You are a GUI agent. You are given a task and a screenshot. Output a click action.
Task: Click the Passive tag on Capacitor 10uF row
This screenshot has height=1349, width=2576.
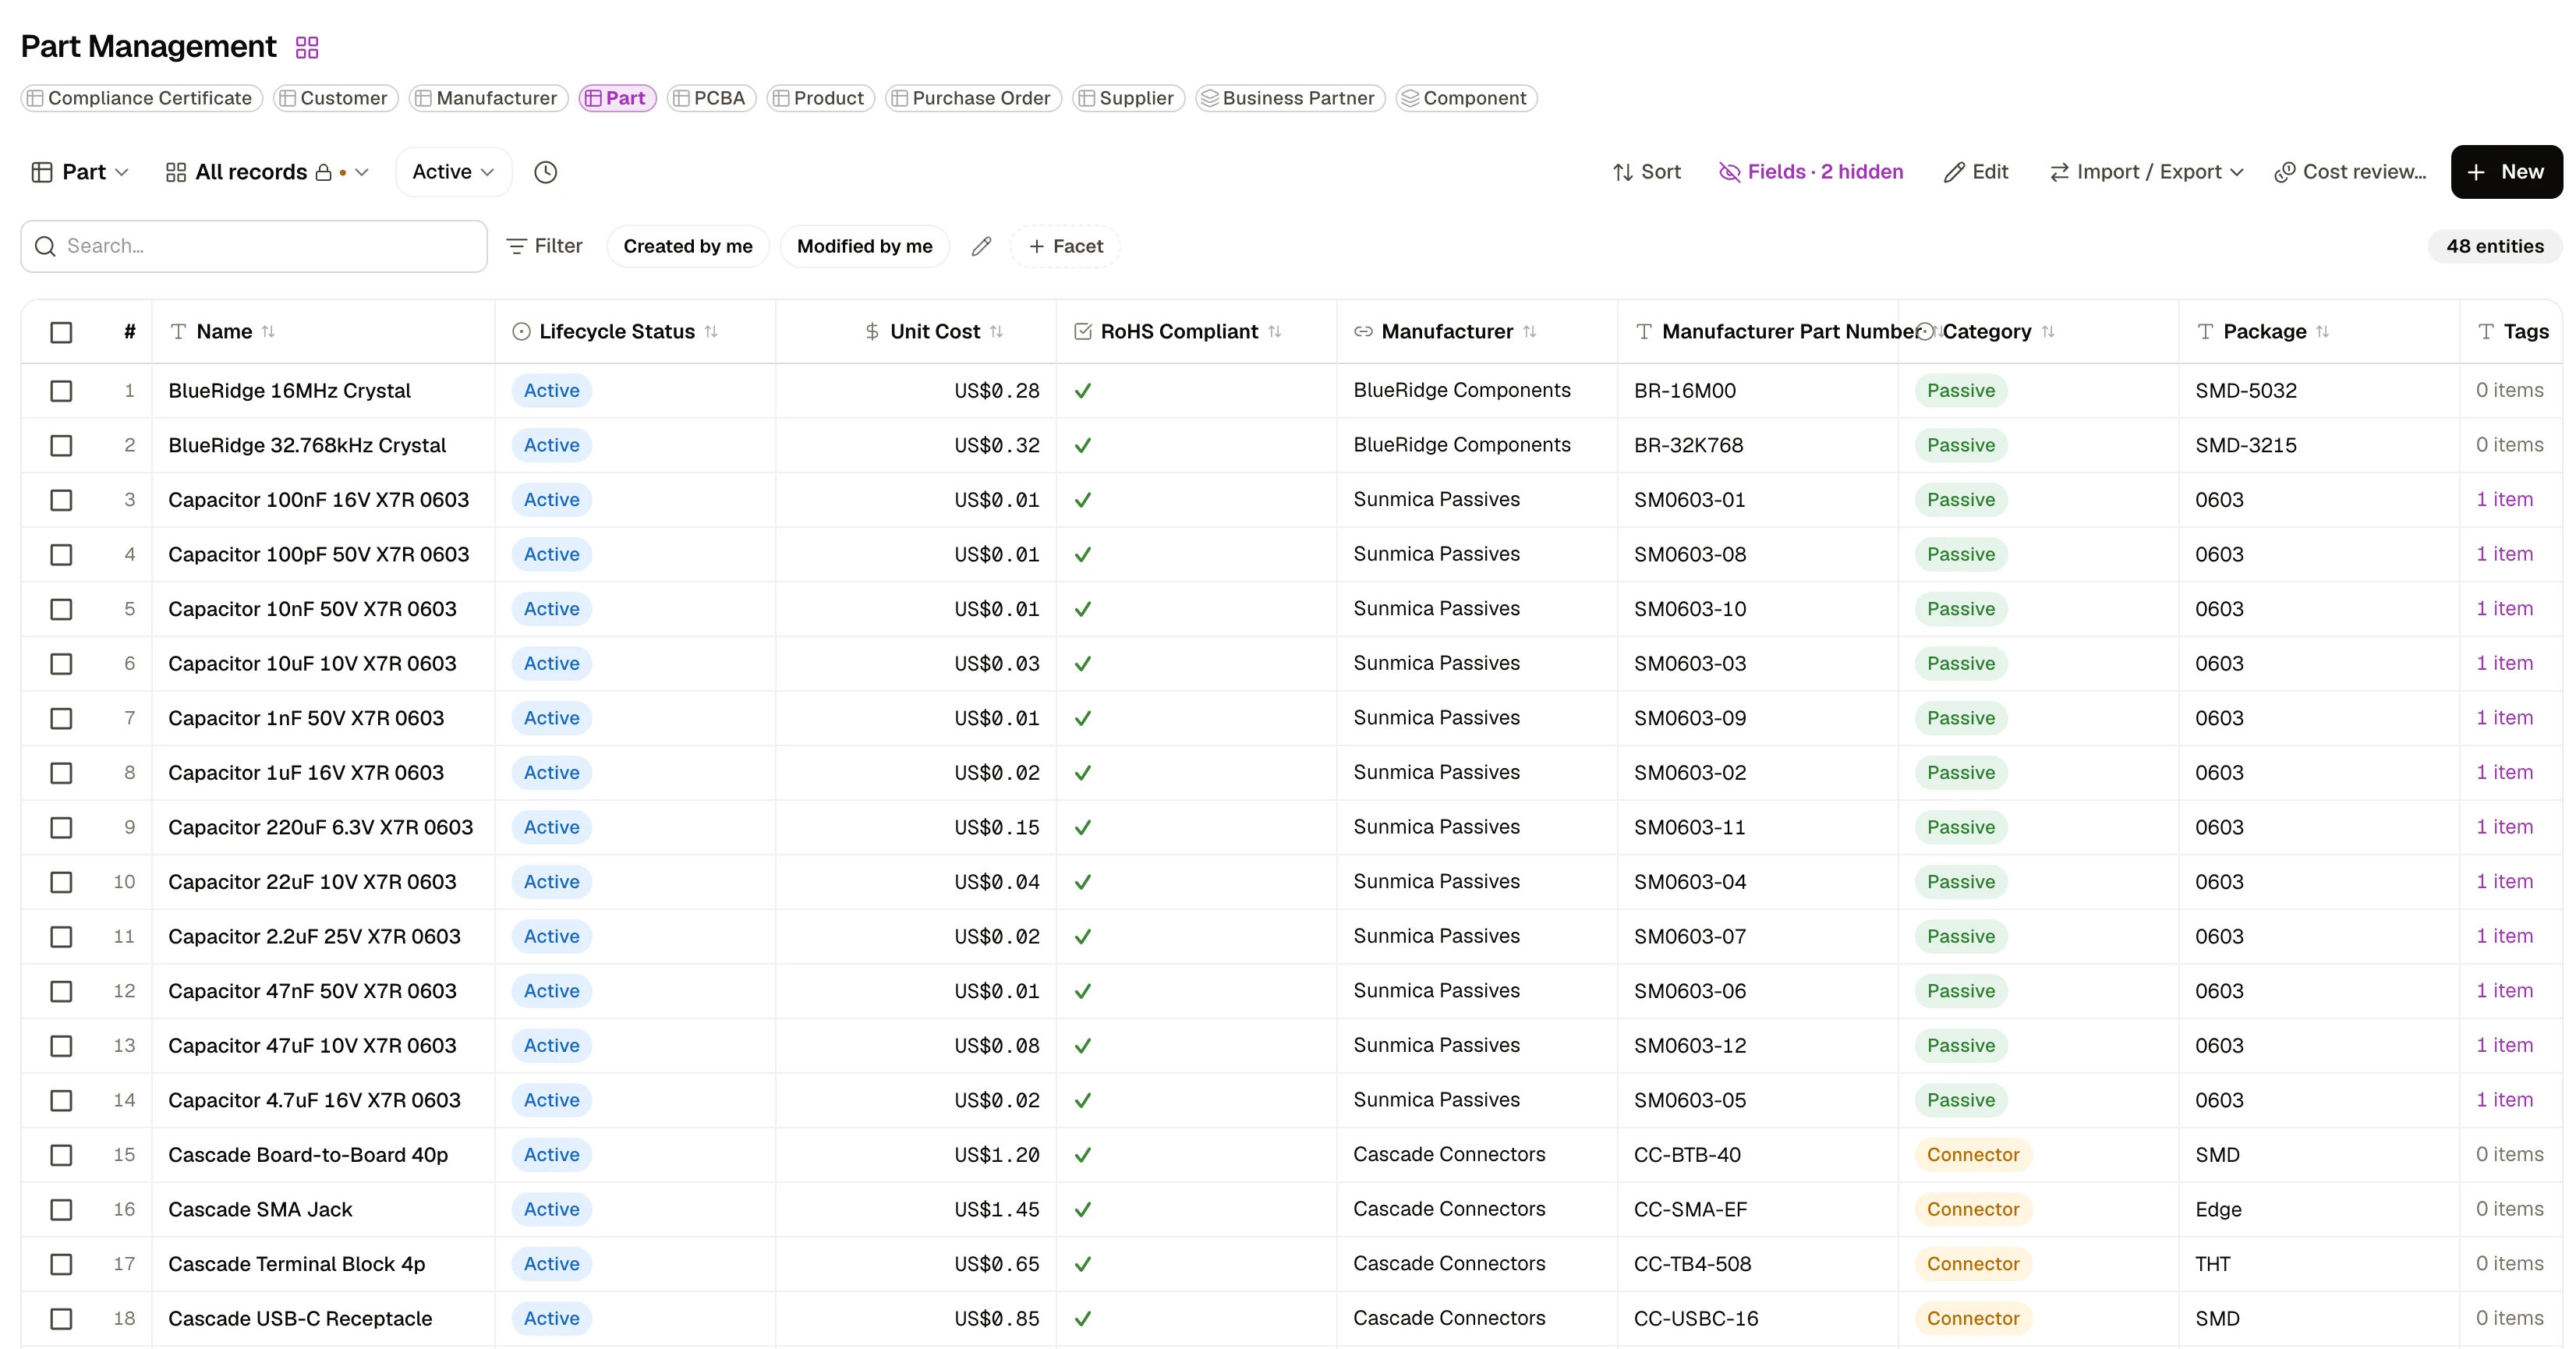coord(1960,664)
